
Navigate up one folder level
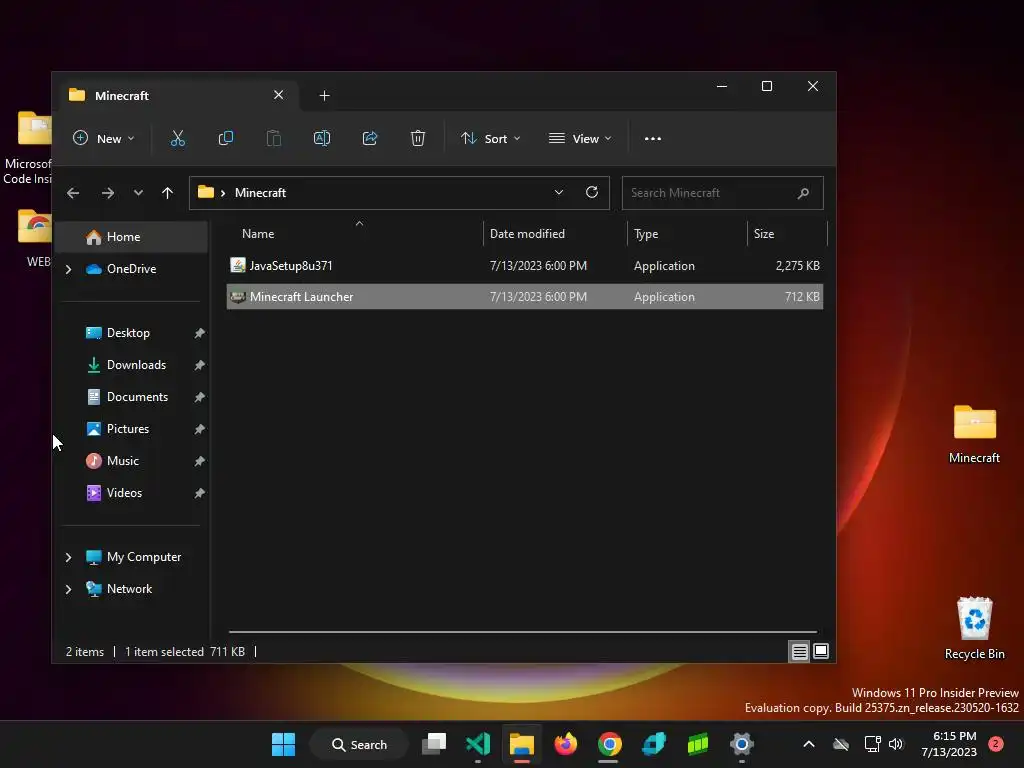[x=167, y=193]
